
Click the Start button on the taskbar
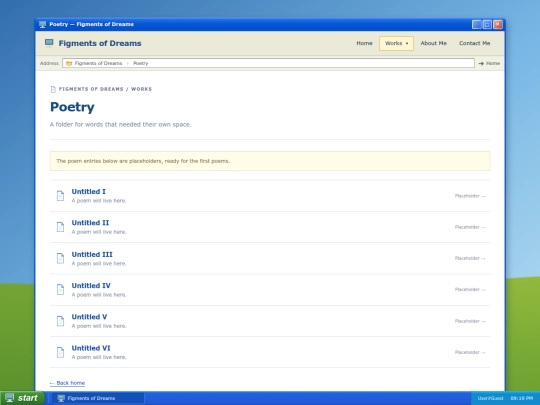click(22, 398)
